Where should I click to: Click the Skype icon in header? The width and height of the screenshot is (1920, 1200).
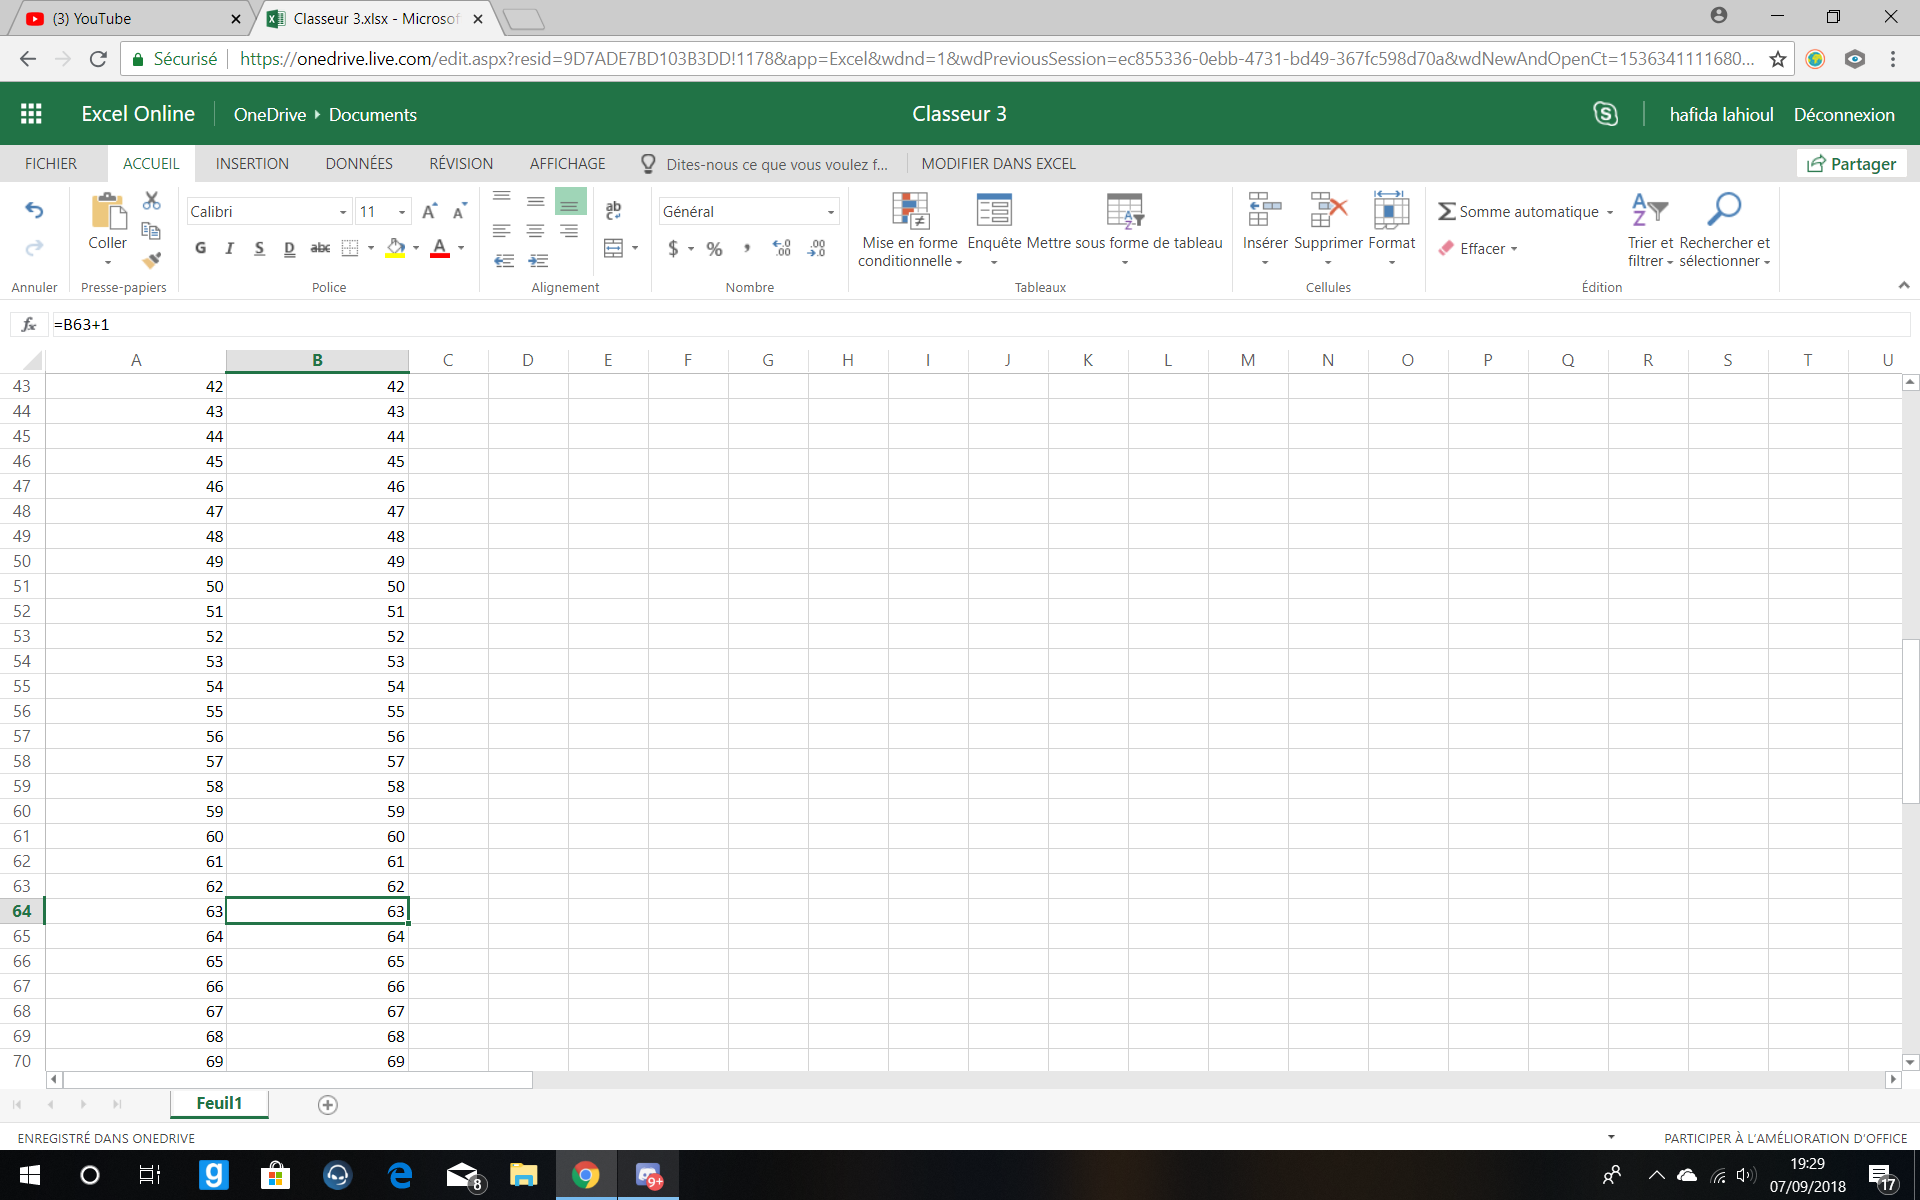(1605, 114)
